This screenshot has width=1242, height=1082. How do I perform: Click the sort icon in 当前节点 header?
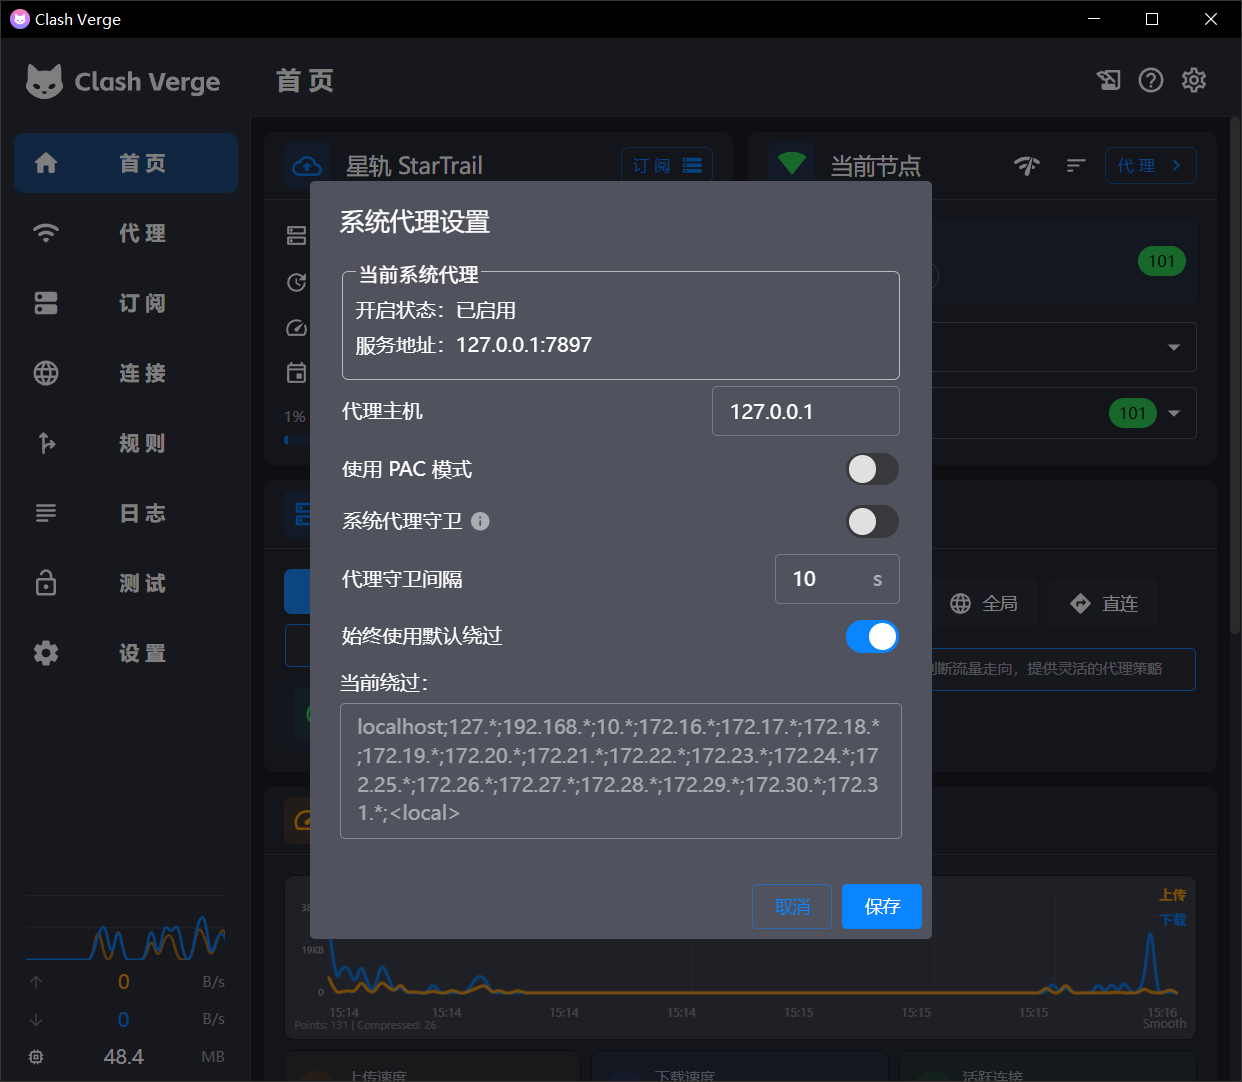(x=1076, y=165)
